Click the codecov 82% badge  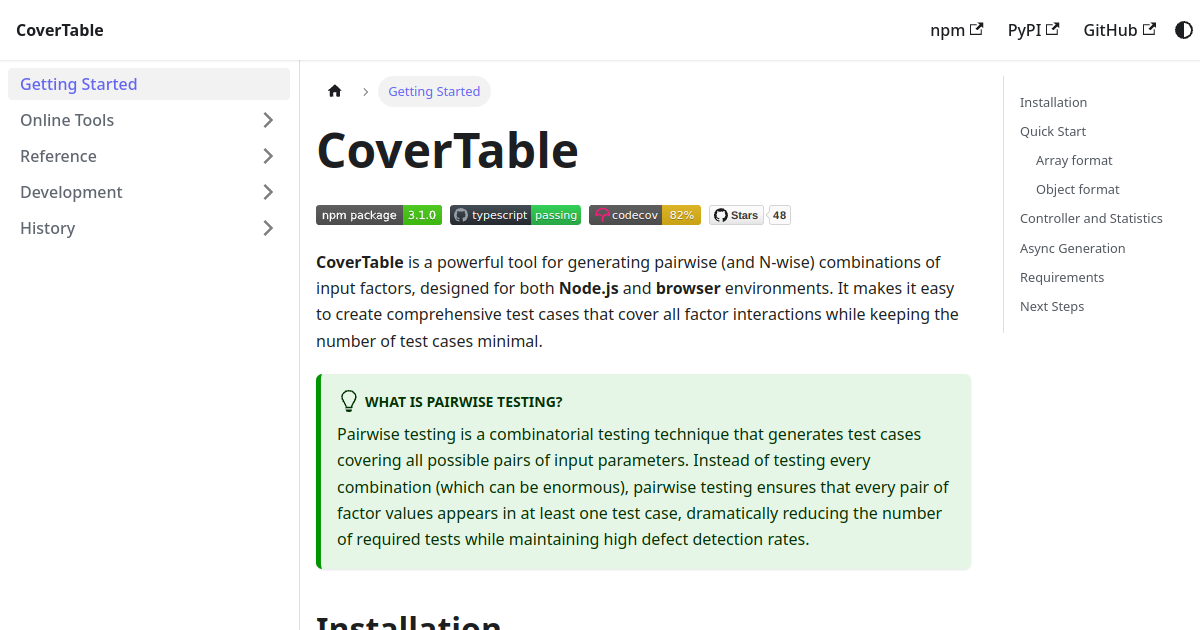coord(645,215)
